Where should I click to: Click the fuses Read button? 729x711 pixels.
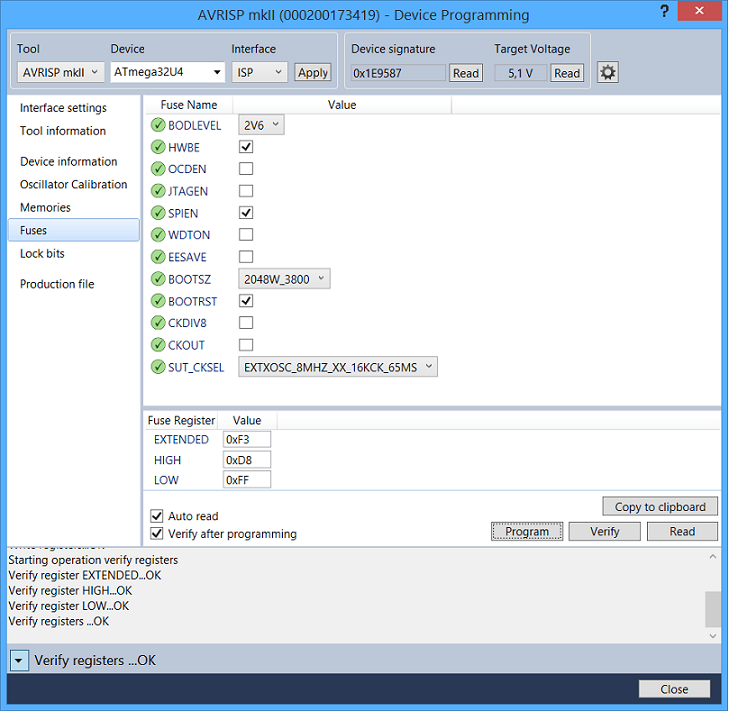pyautogui.click(x=682, y=531)
